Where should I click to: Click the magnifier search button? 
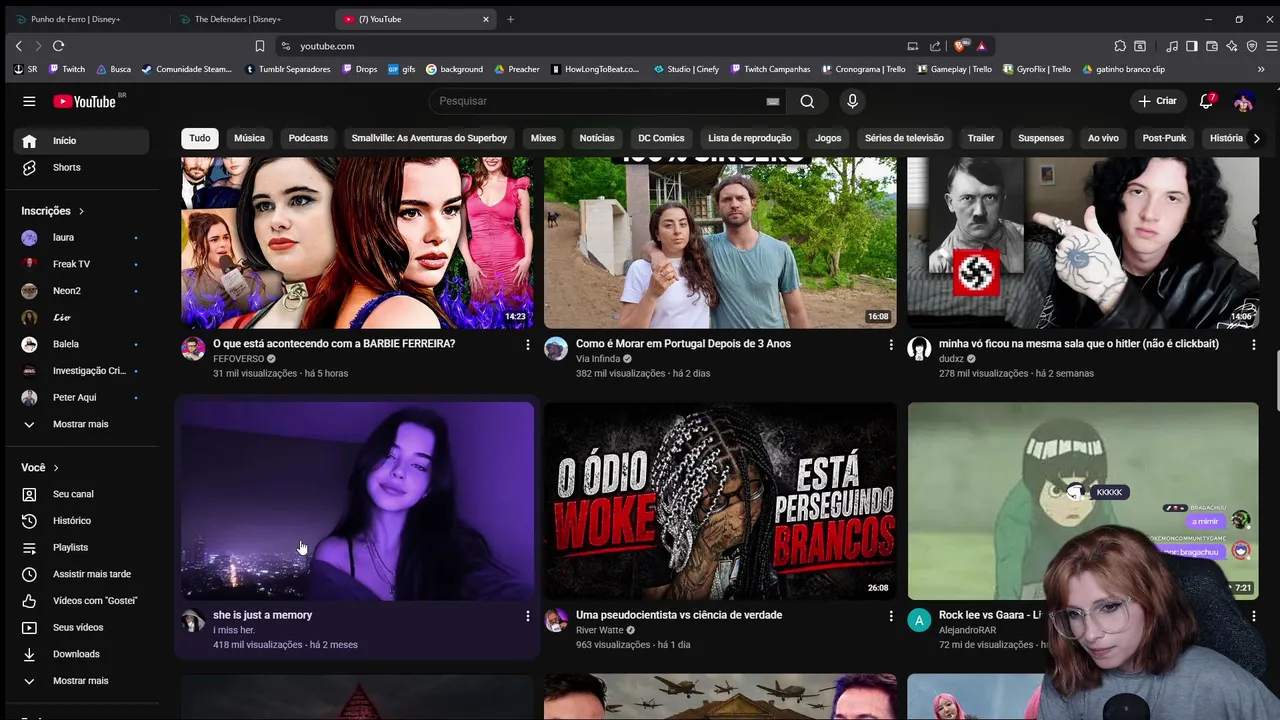807,101
